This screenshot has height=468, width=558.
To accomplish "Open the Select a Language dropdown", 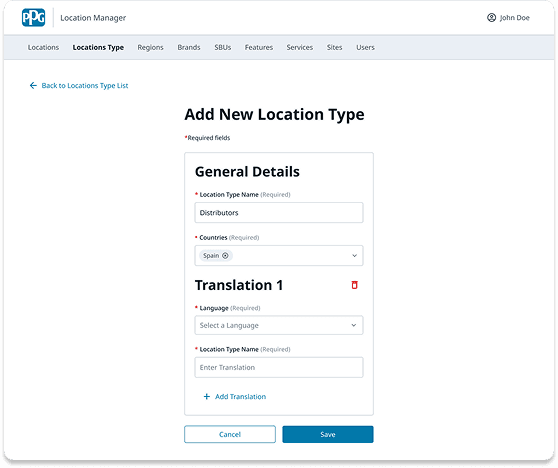I will [x=279, y=325].
